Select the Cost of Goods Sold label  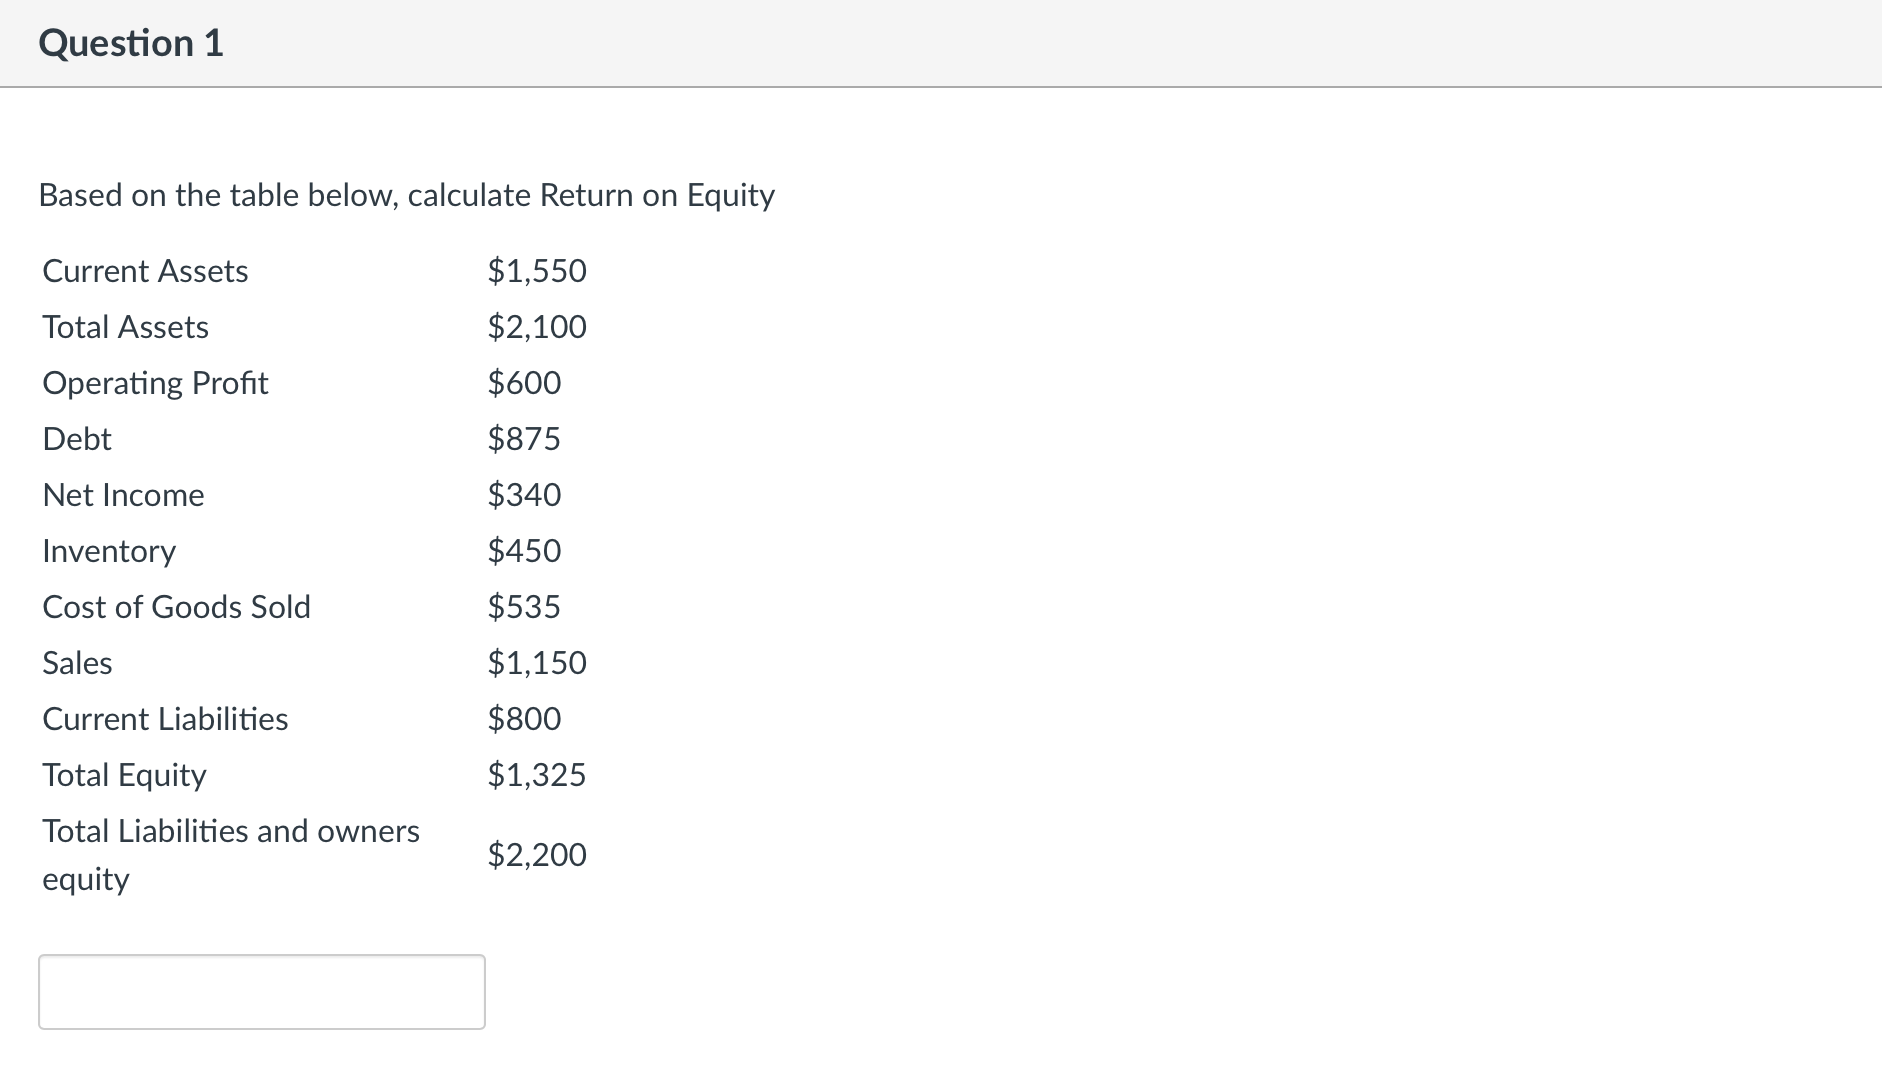pyautogui.click(x=176, y=606)
